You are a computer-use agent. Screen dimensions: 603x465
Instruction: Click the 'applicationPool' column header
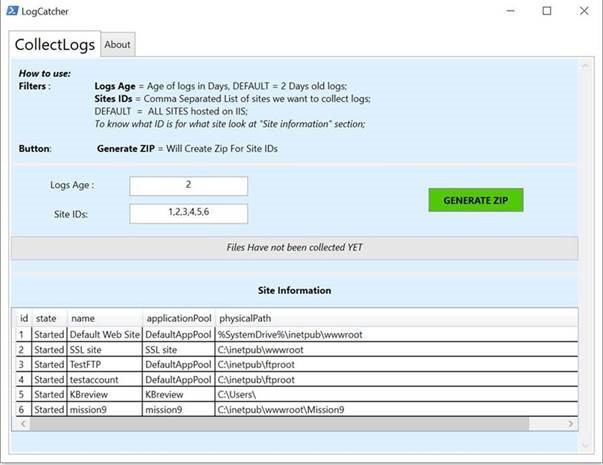point(179,318)
